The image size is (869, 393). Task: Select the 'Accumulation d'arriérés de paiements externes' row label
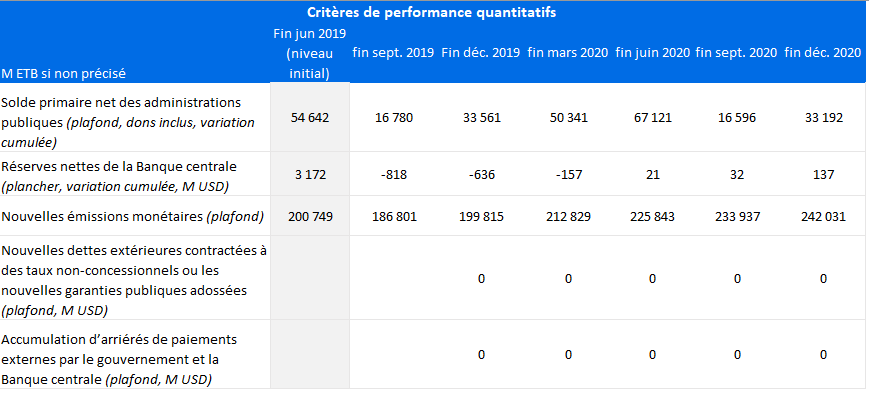(119, 359)
